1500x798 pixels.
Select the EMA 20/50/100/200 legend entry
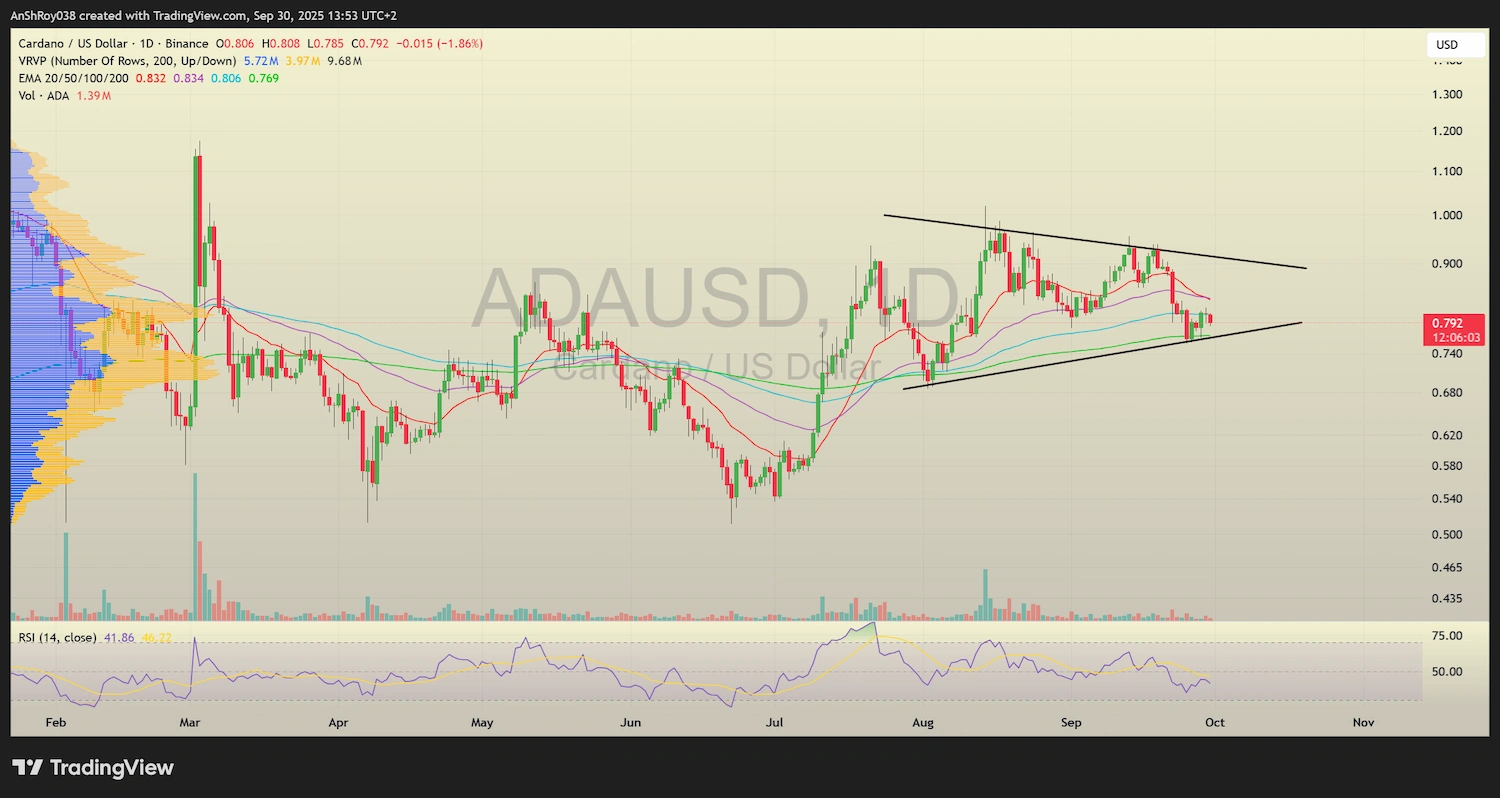(x=75, y=78)
